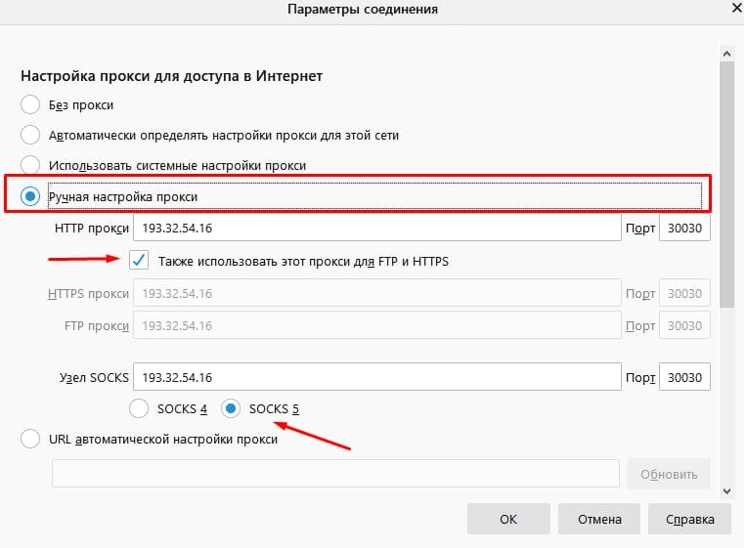
Task: Click the HTTP proxy Порт field
Action: (685, 228)
